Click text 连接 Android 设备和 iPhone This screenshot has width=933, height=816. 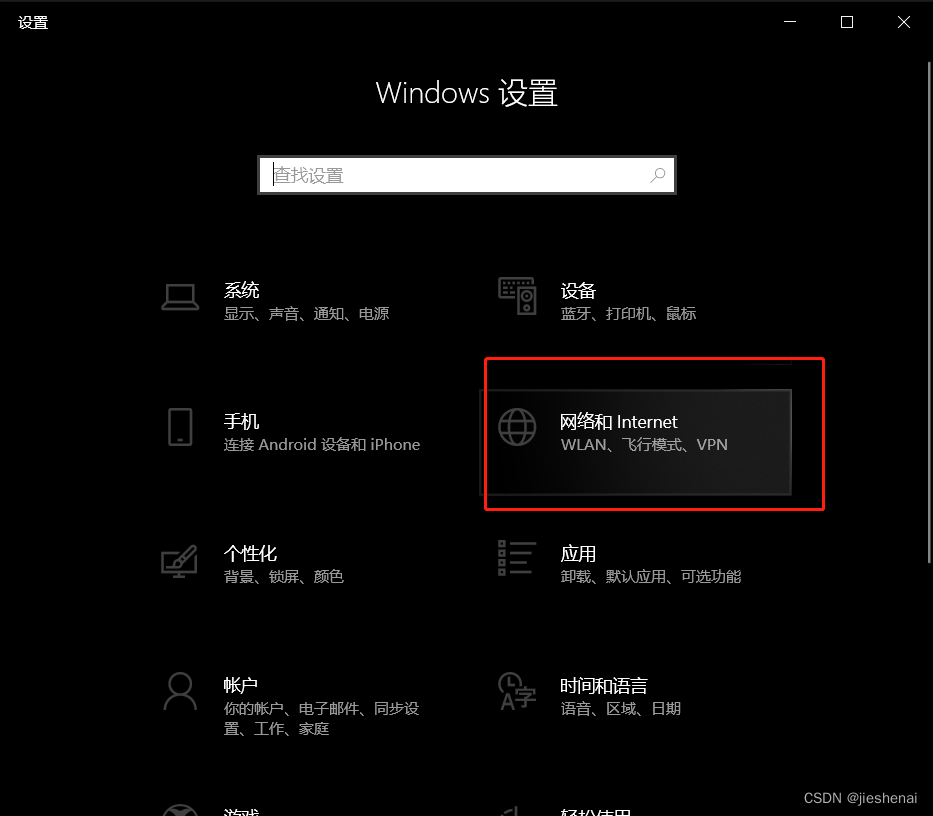pos(322,445)
